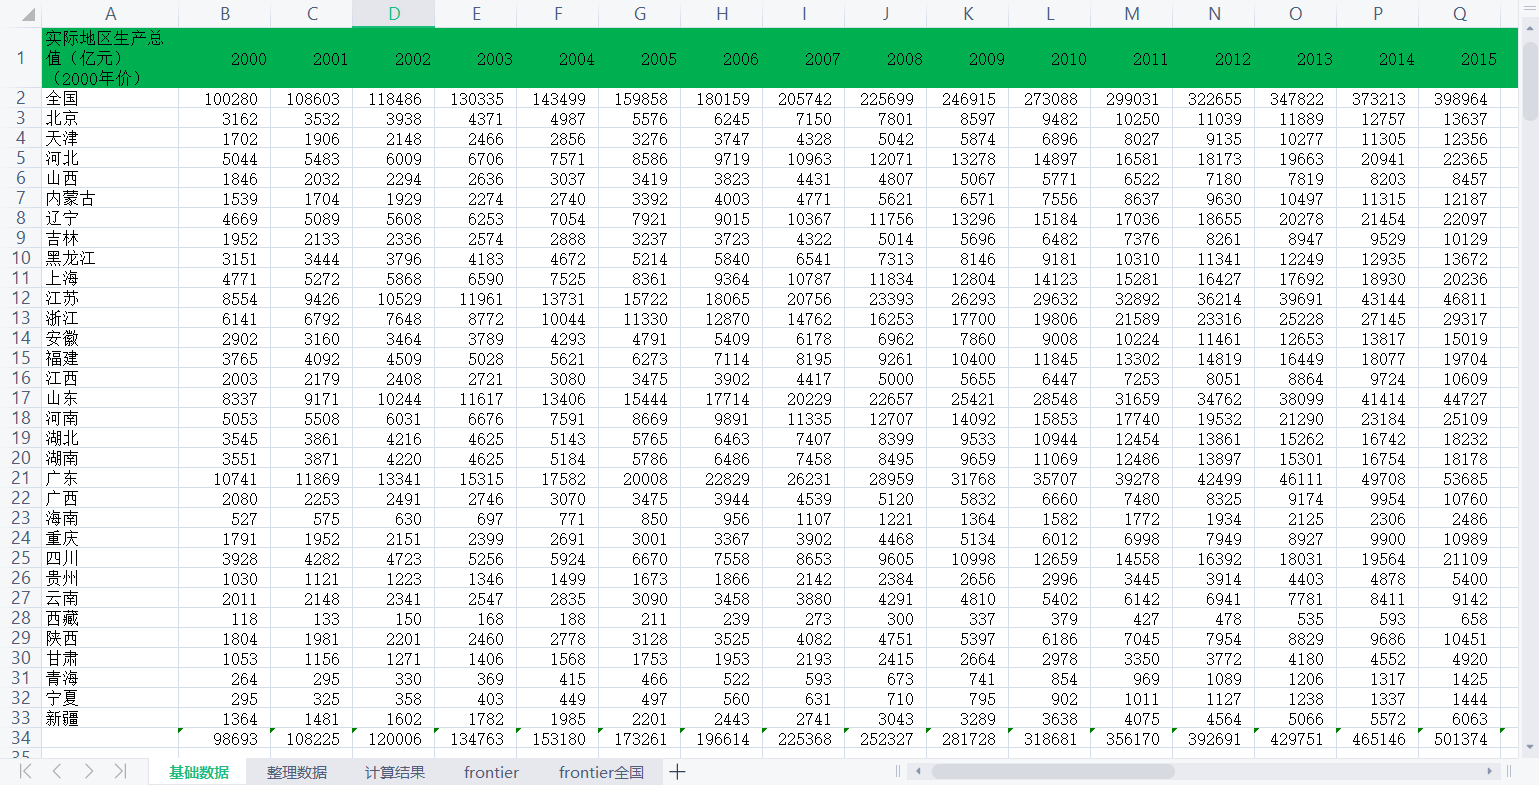Select cell with value 100280
This screenshot has width=1539, height=785.
pyautogui.click(x=225, y=98)
